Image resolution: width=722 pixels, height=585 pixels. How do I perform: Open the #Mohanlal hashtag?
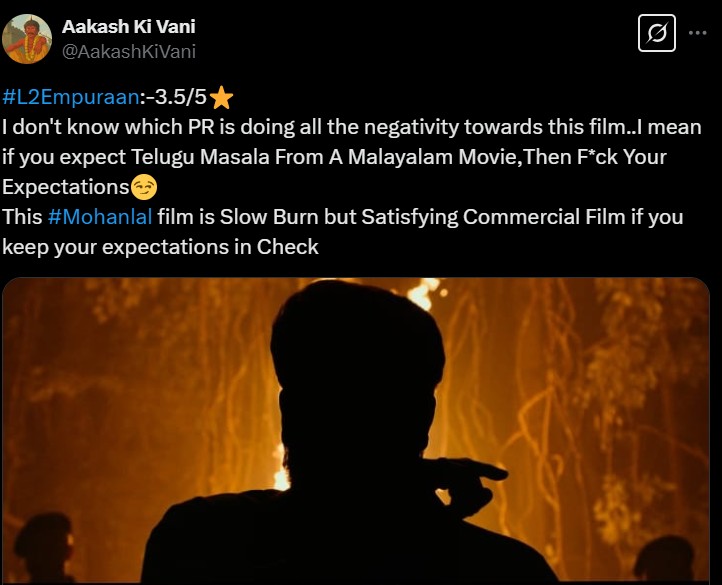[99, 216]
